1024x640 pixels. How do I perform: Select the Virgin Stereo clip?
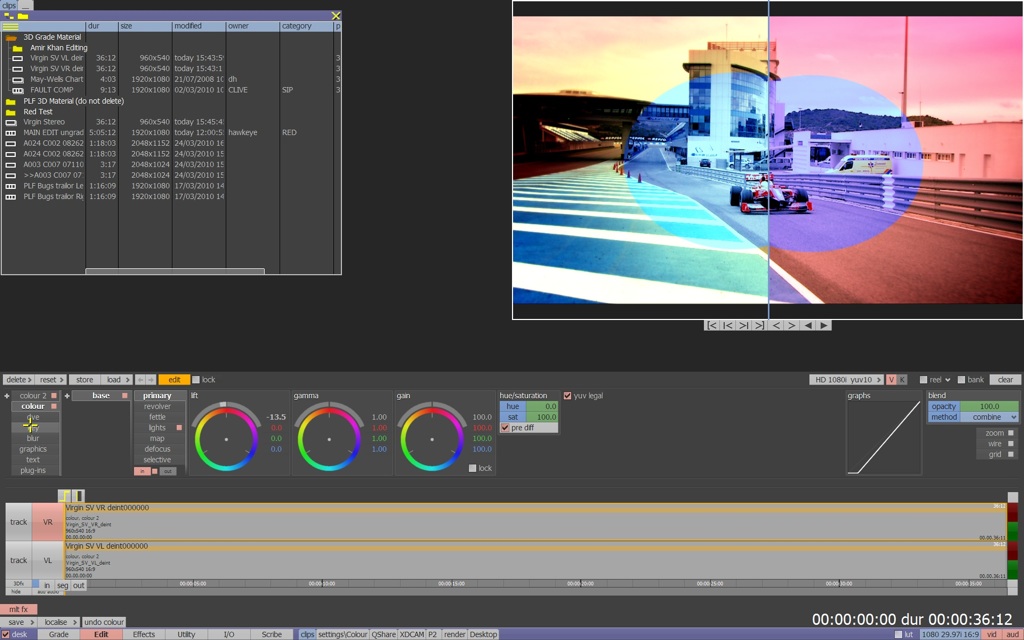coord(44,122)
